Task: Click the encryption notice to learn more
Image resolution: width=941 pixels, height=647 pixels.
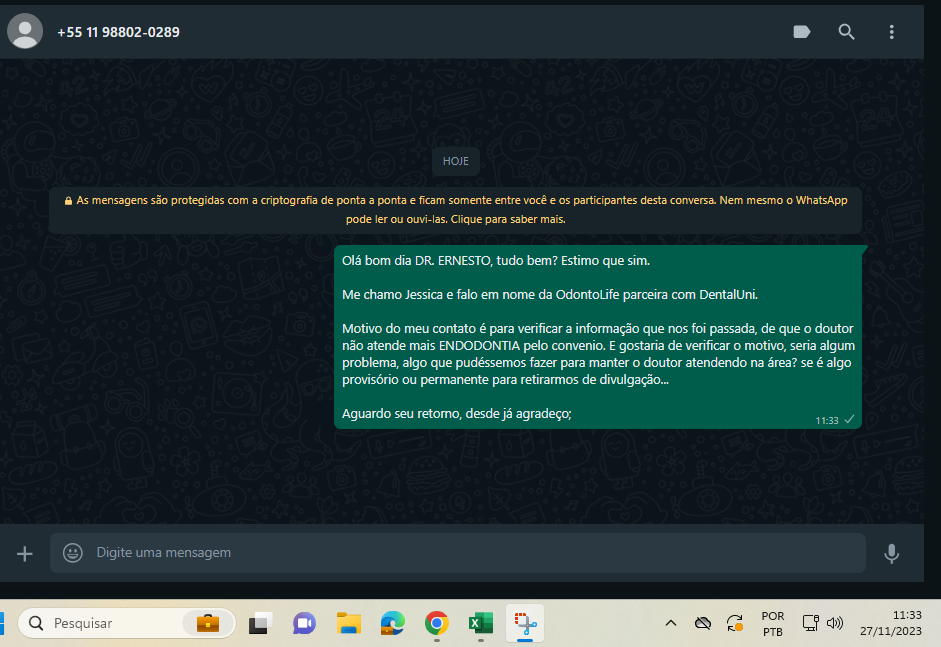Action: (x=455, y=210)
